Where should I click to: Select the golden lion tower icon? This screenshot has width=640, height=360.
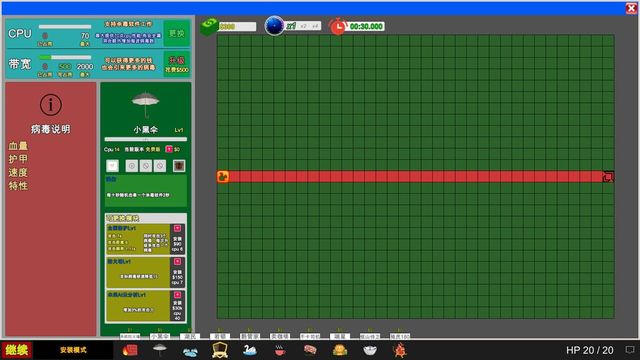tap(340, 350)
